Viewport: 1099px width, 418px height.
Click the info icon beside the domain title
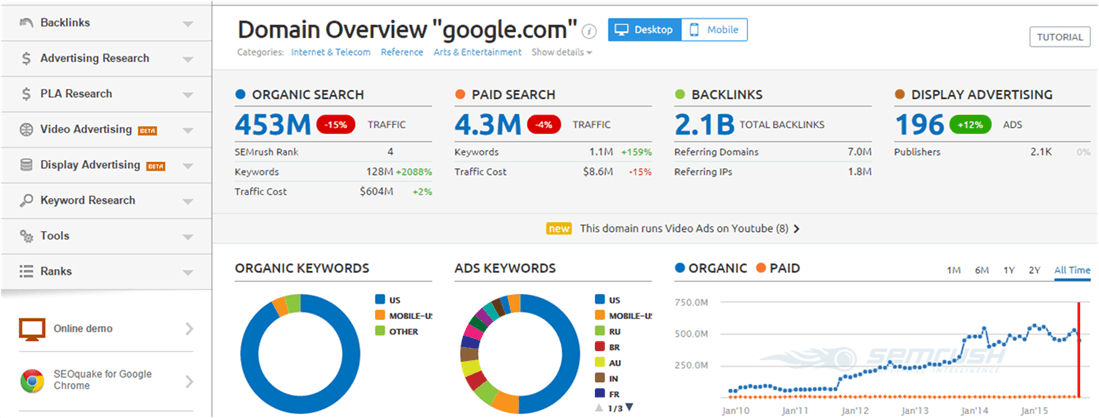click(x=589, y=31)
